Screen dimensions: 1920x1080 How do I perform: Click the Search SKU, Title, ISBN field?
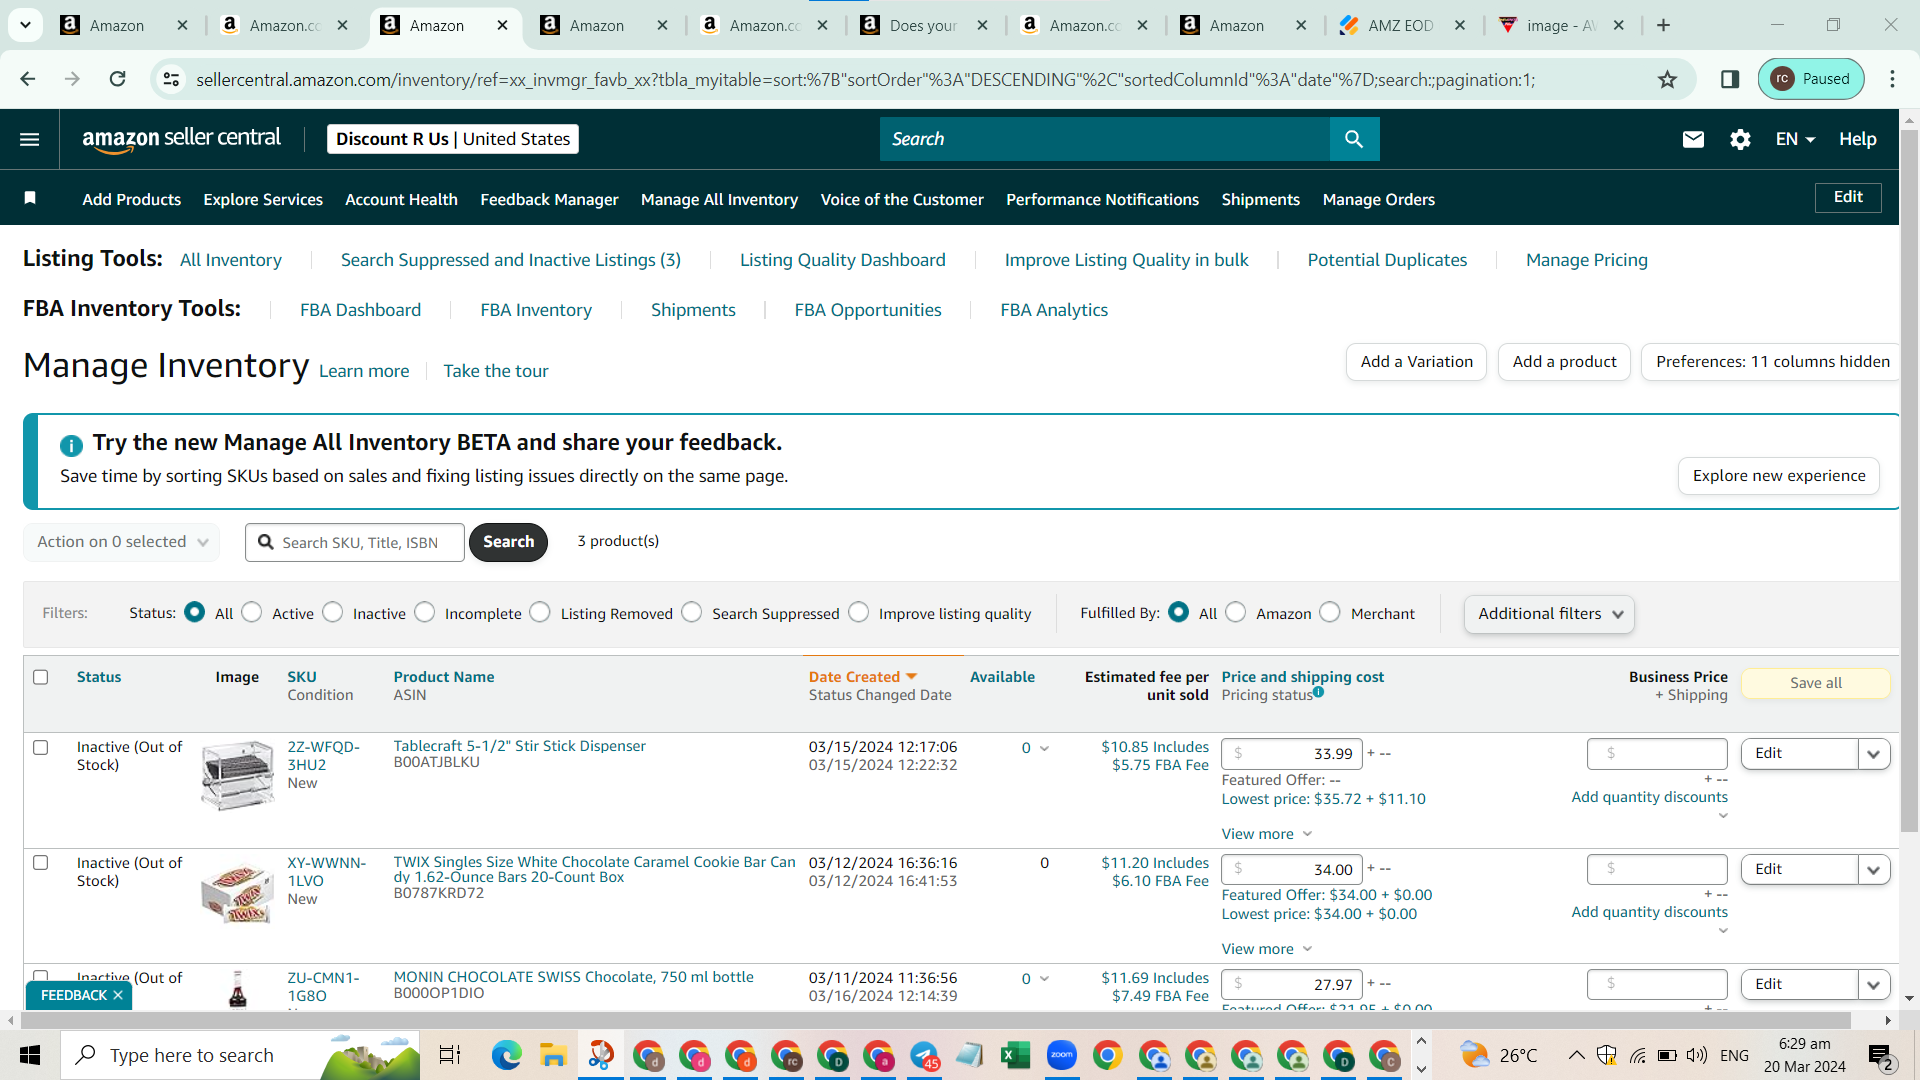(355, 542)
